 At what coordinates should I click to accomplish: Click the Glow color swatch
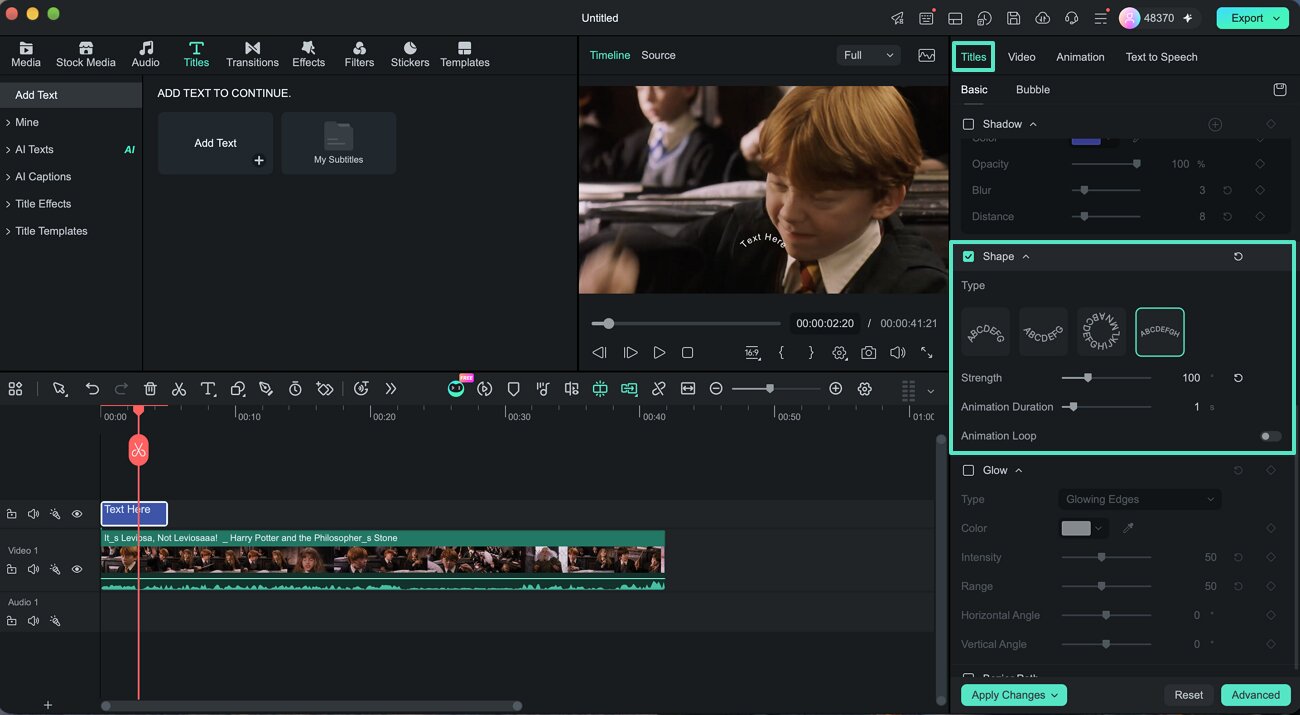pos(1076,529)
